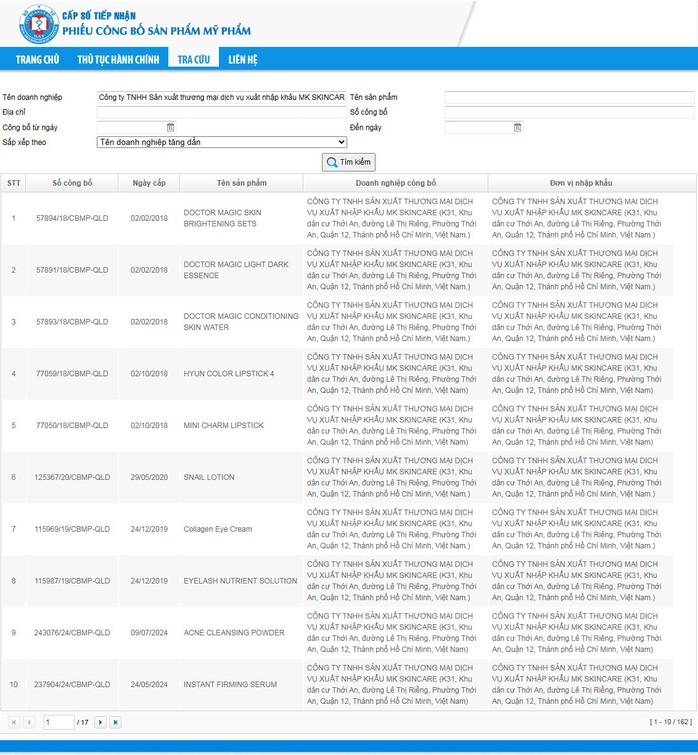Go to the next results page
Image resolution: width=698 pixels, height=755 pixels.
[100, 722]
